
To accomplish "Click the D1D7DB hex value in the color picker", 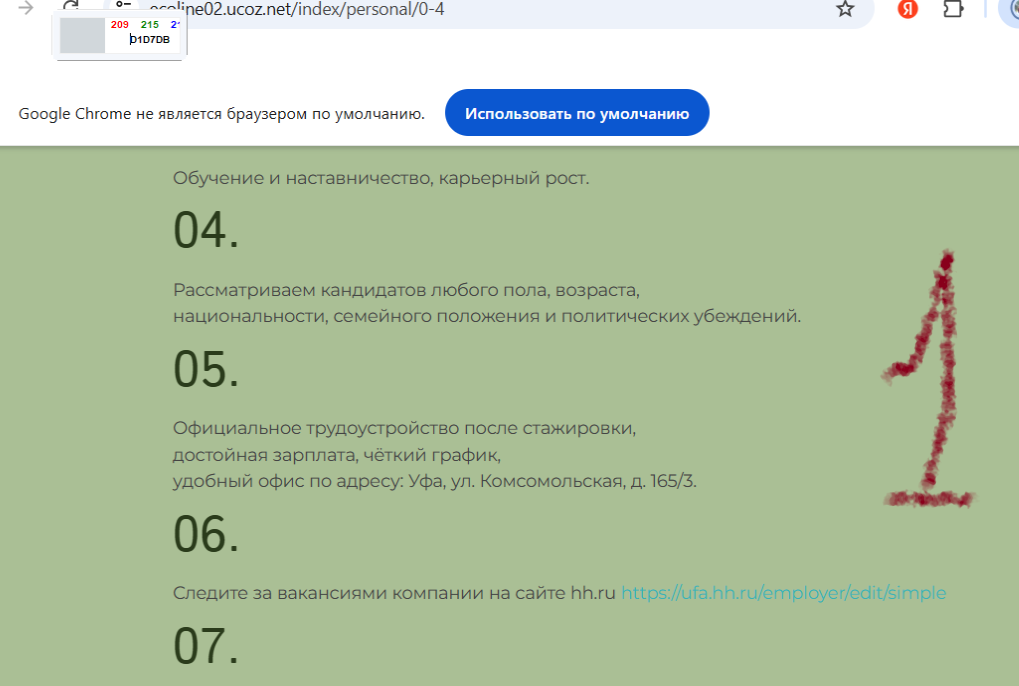I will (x=150, y=40).
